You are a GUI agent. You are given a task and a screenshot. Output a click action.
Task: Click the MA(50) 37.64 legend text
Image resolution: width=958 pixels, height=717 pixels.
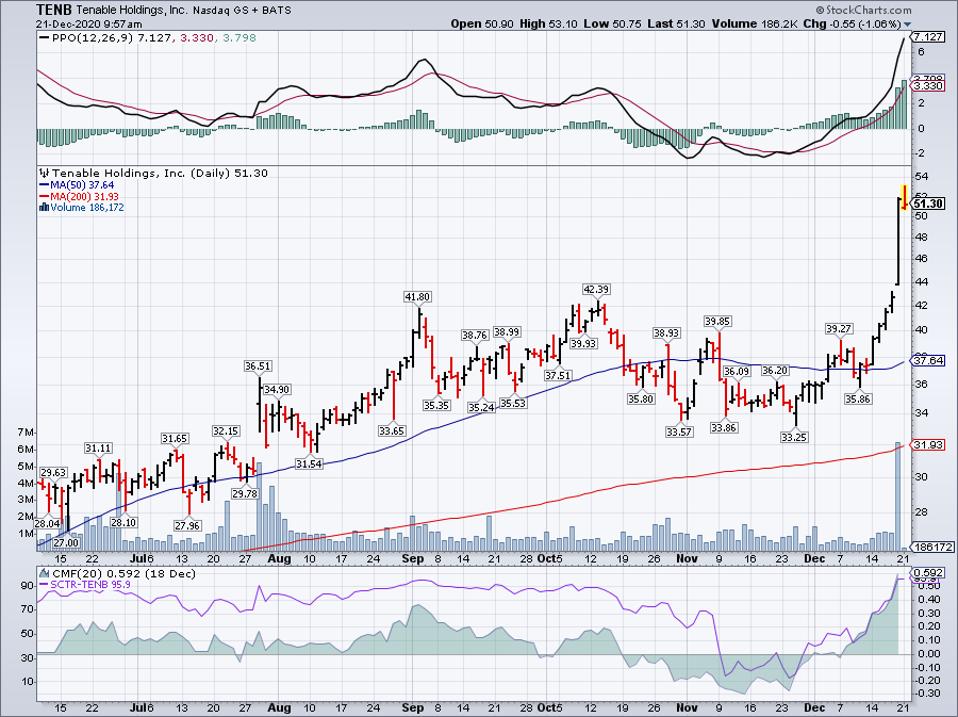click(82, 185)
